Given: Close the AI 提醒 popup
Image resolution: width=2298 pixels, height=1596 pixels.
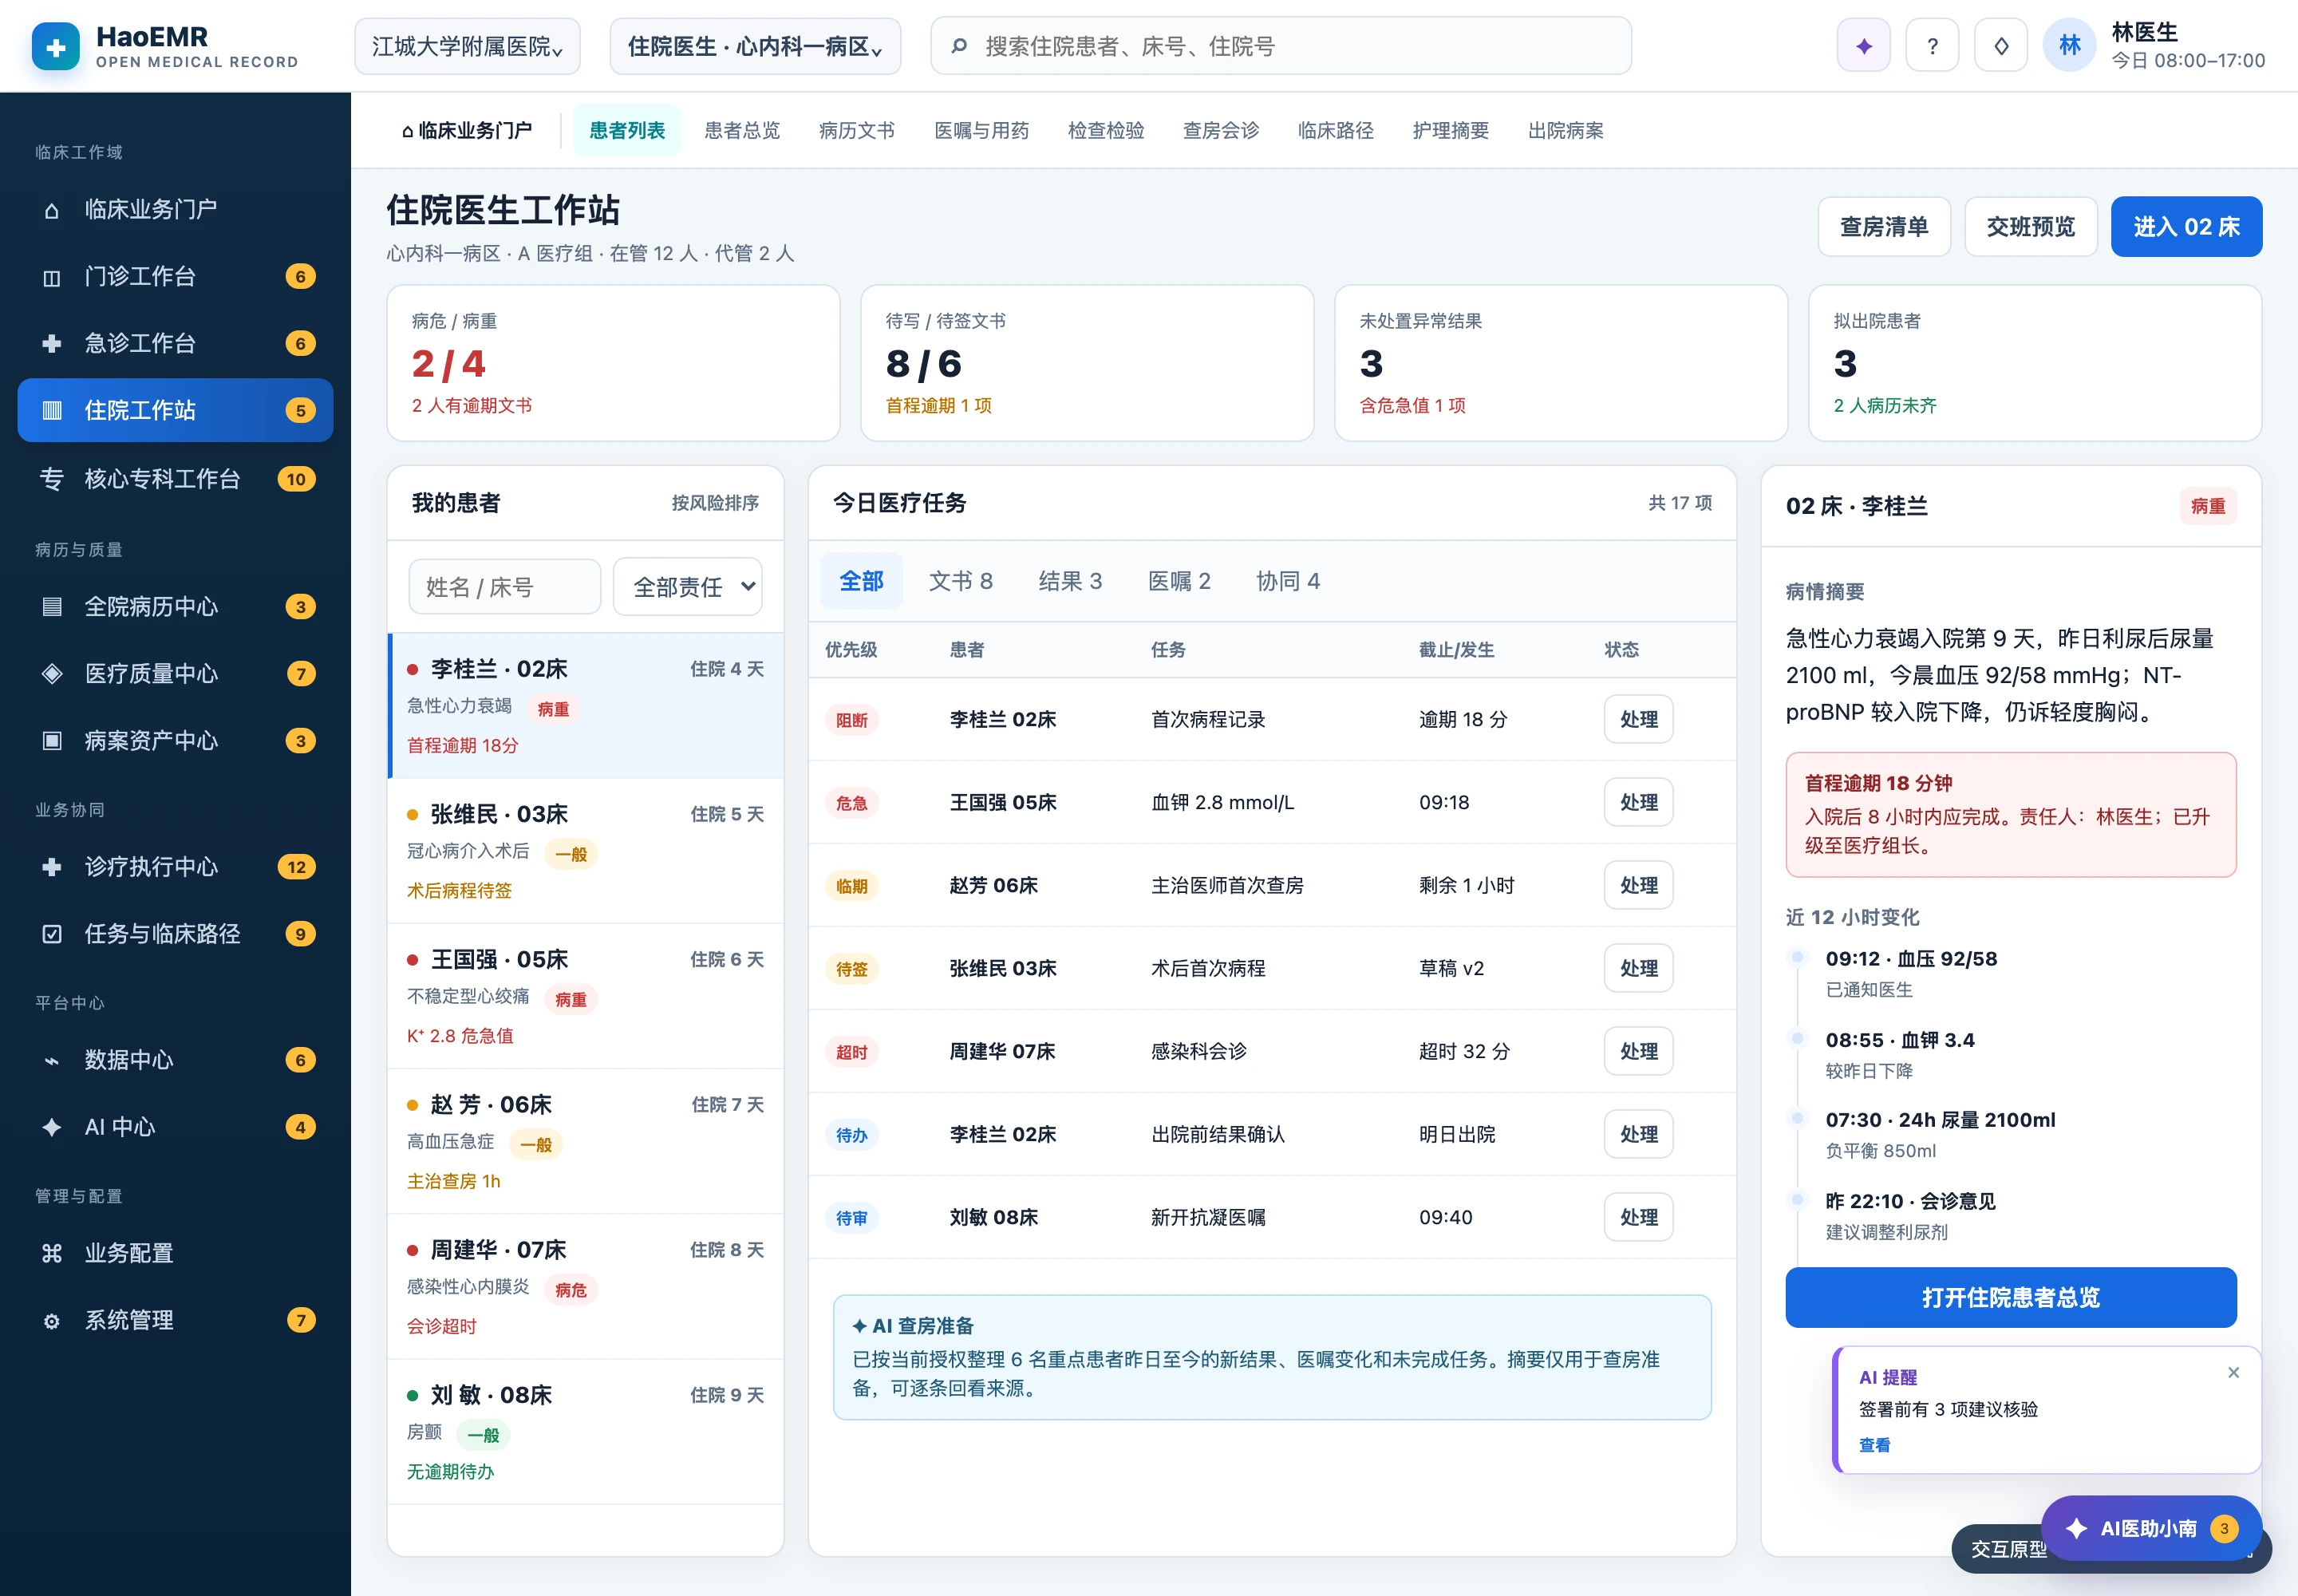Looking at the screenshot, I should pyautogui.click(x=2233, y=1373).
